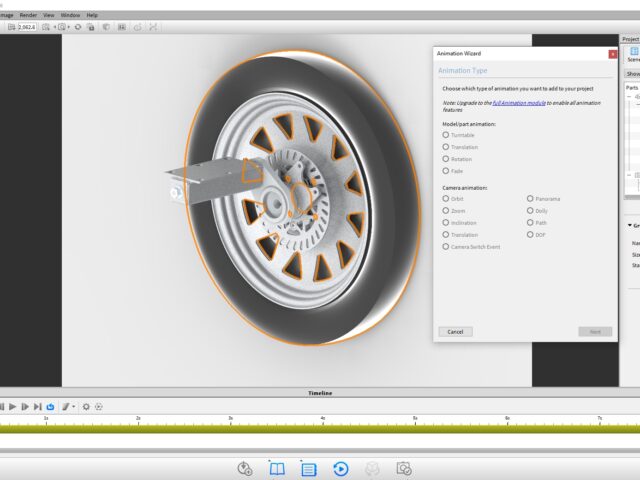The width and height of the screenshot is (640, 480).
Task: Open timeline settings gear icon
Action: pyautogui.click(x=86, y=407)
